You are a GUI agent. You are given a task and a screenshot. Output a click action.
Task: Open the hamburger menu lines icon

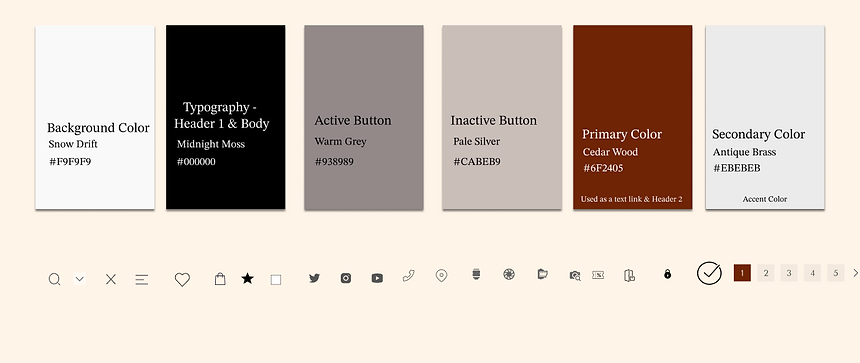tap(142, 280)
